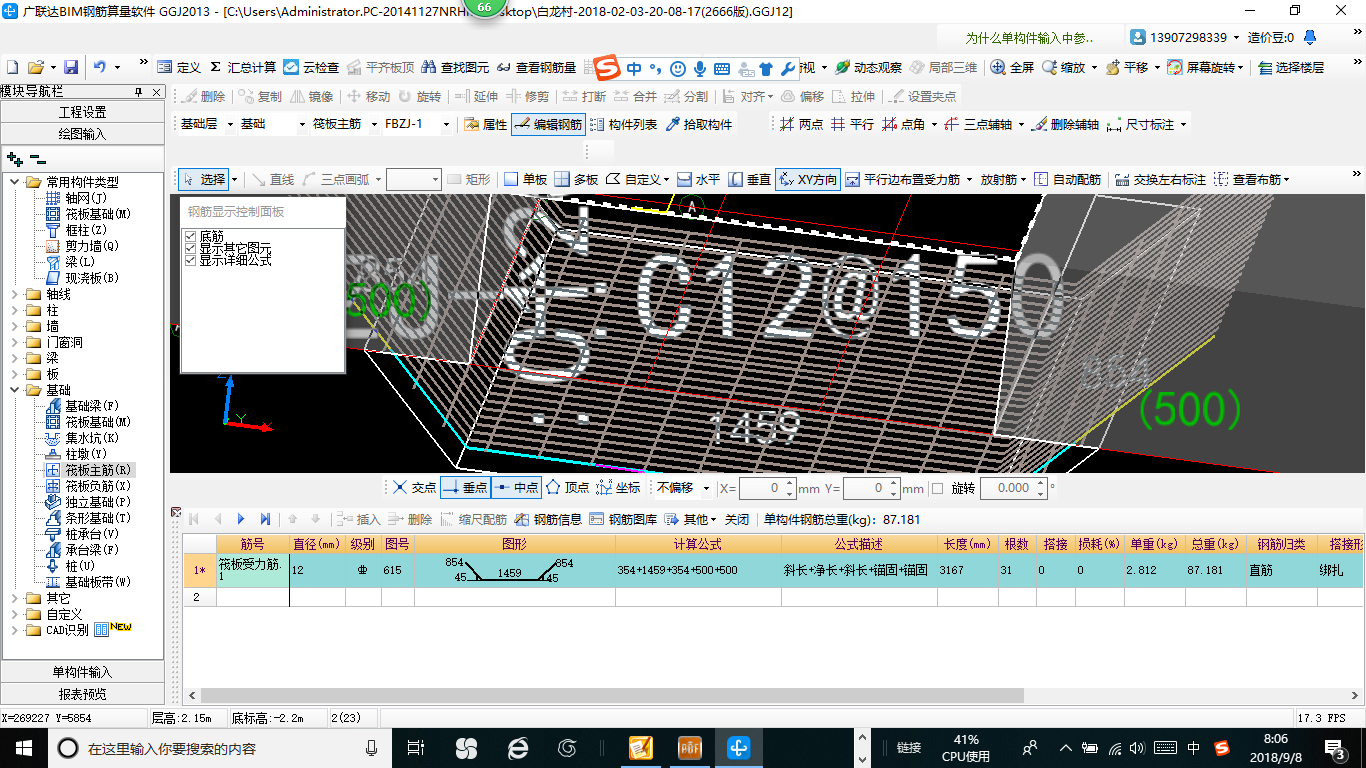Viewport: 1366px width, 768px height.
Task: Click 选择楼层 button
Action: pyautogui.click(x=1291, y=67)
